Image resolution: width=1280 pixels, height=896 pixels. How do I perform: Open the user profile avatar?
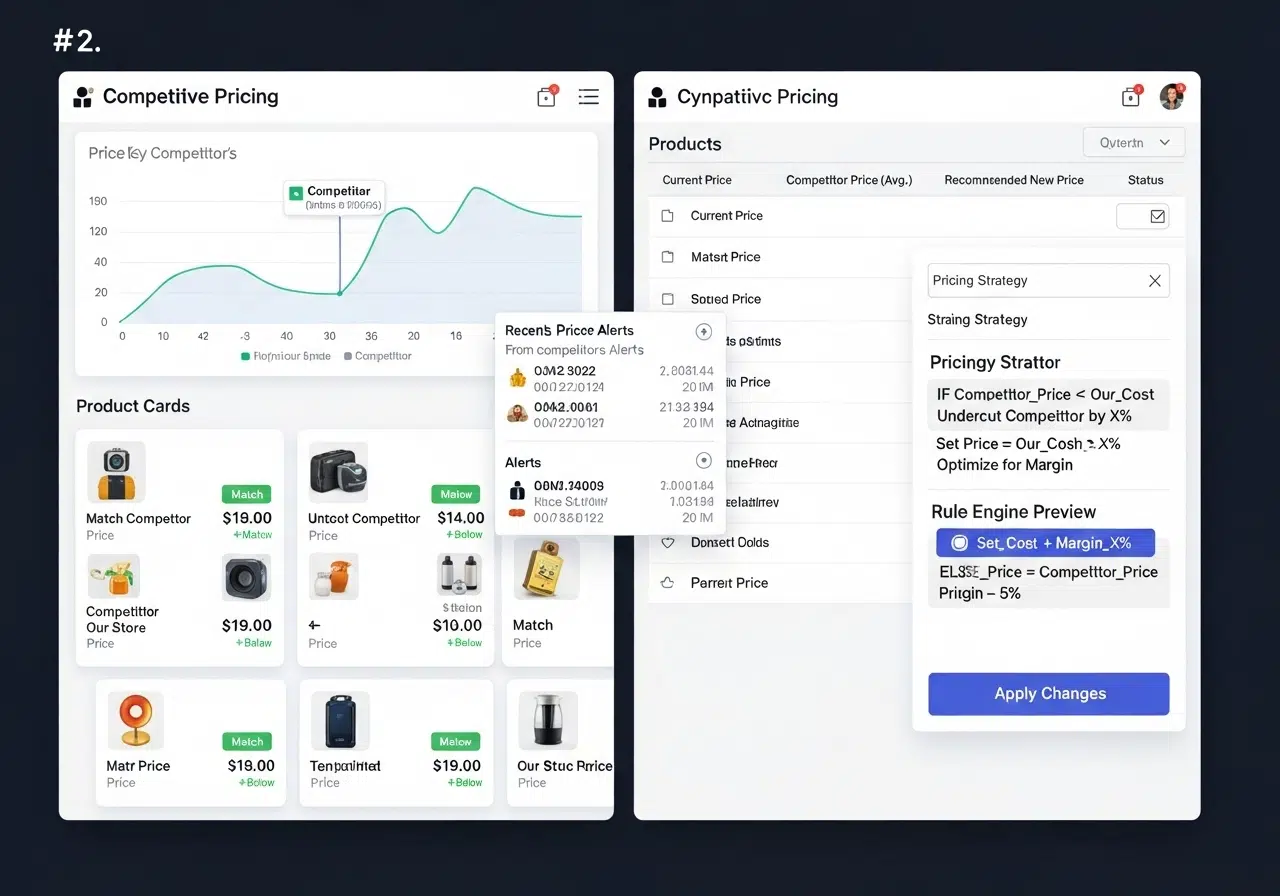pyautogui.click(x=1171, y=97)
